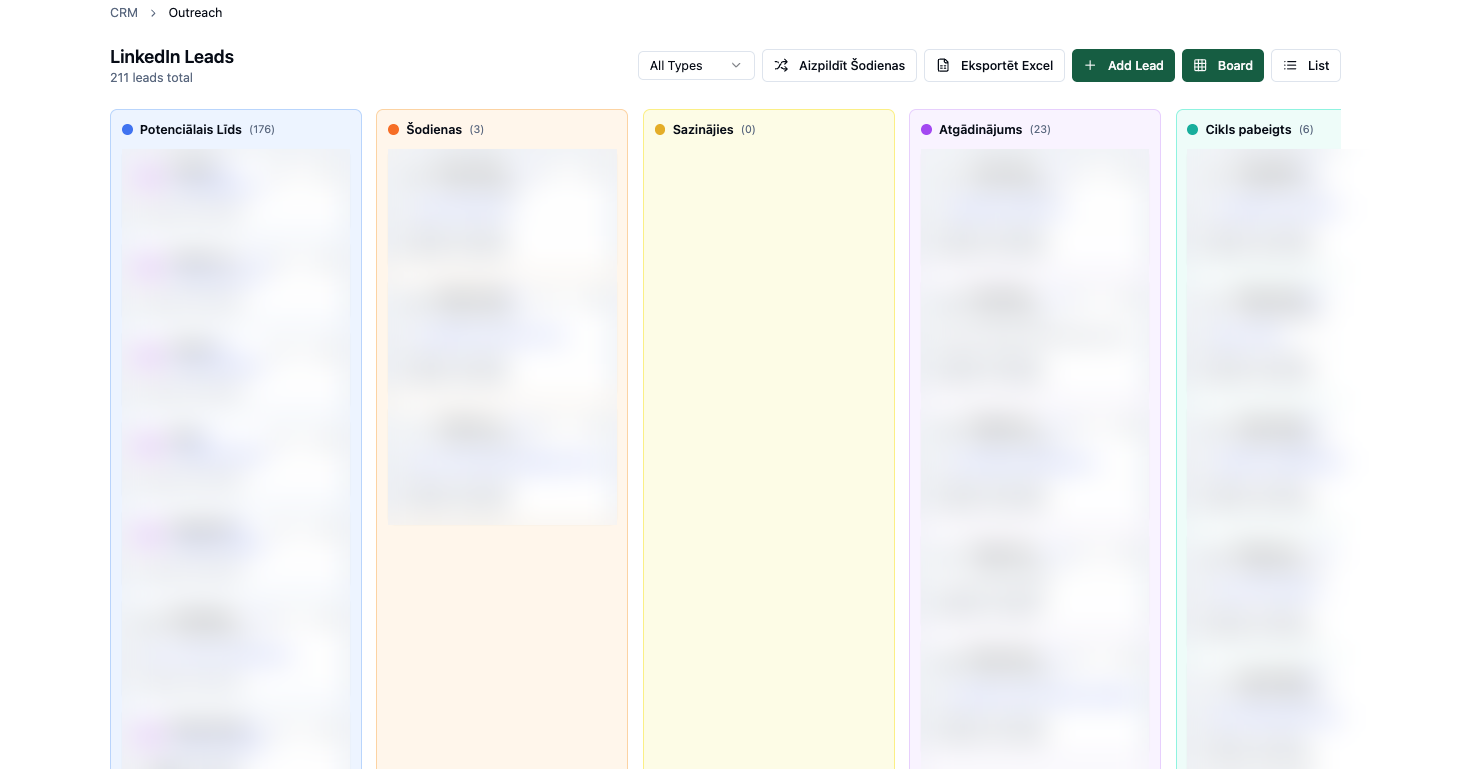
Task: Click the Outreach breadcrumb
Action: (196, 13)
